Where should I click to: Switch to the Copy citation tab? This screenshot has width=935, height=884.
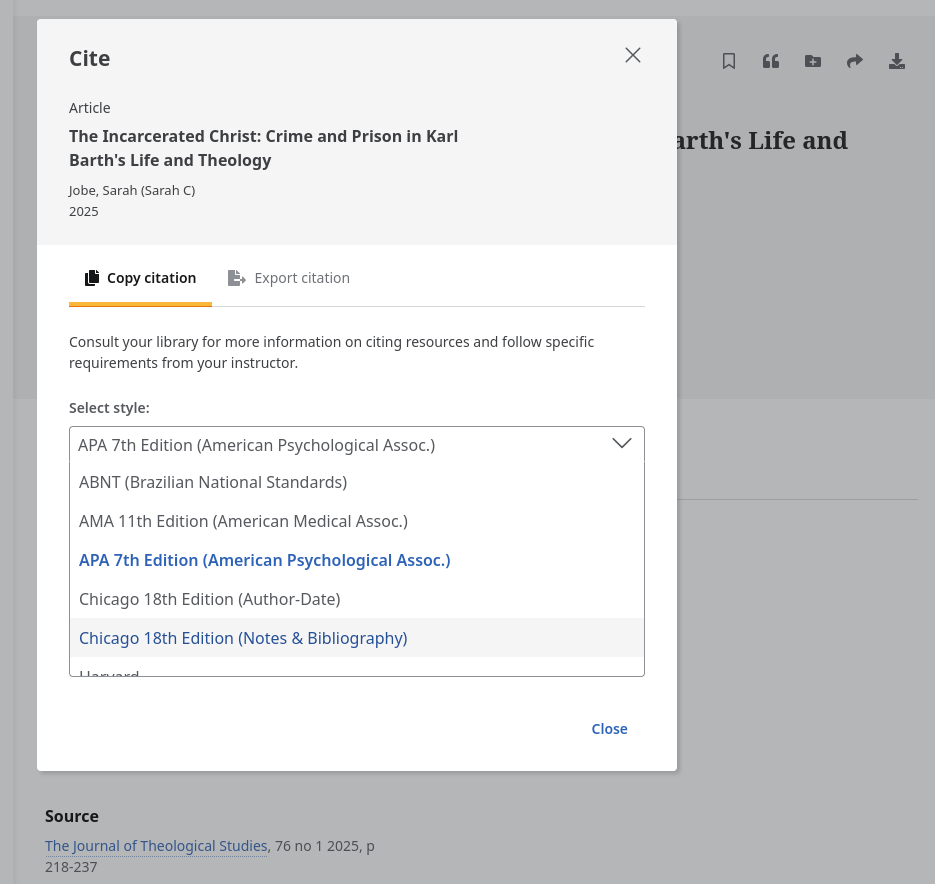(x=140, y=277)
